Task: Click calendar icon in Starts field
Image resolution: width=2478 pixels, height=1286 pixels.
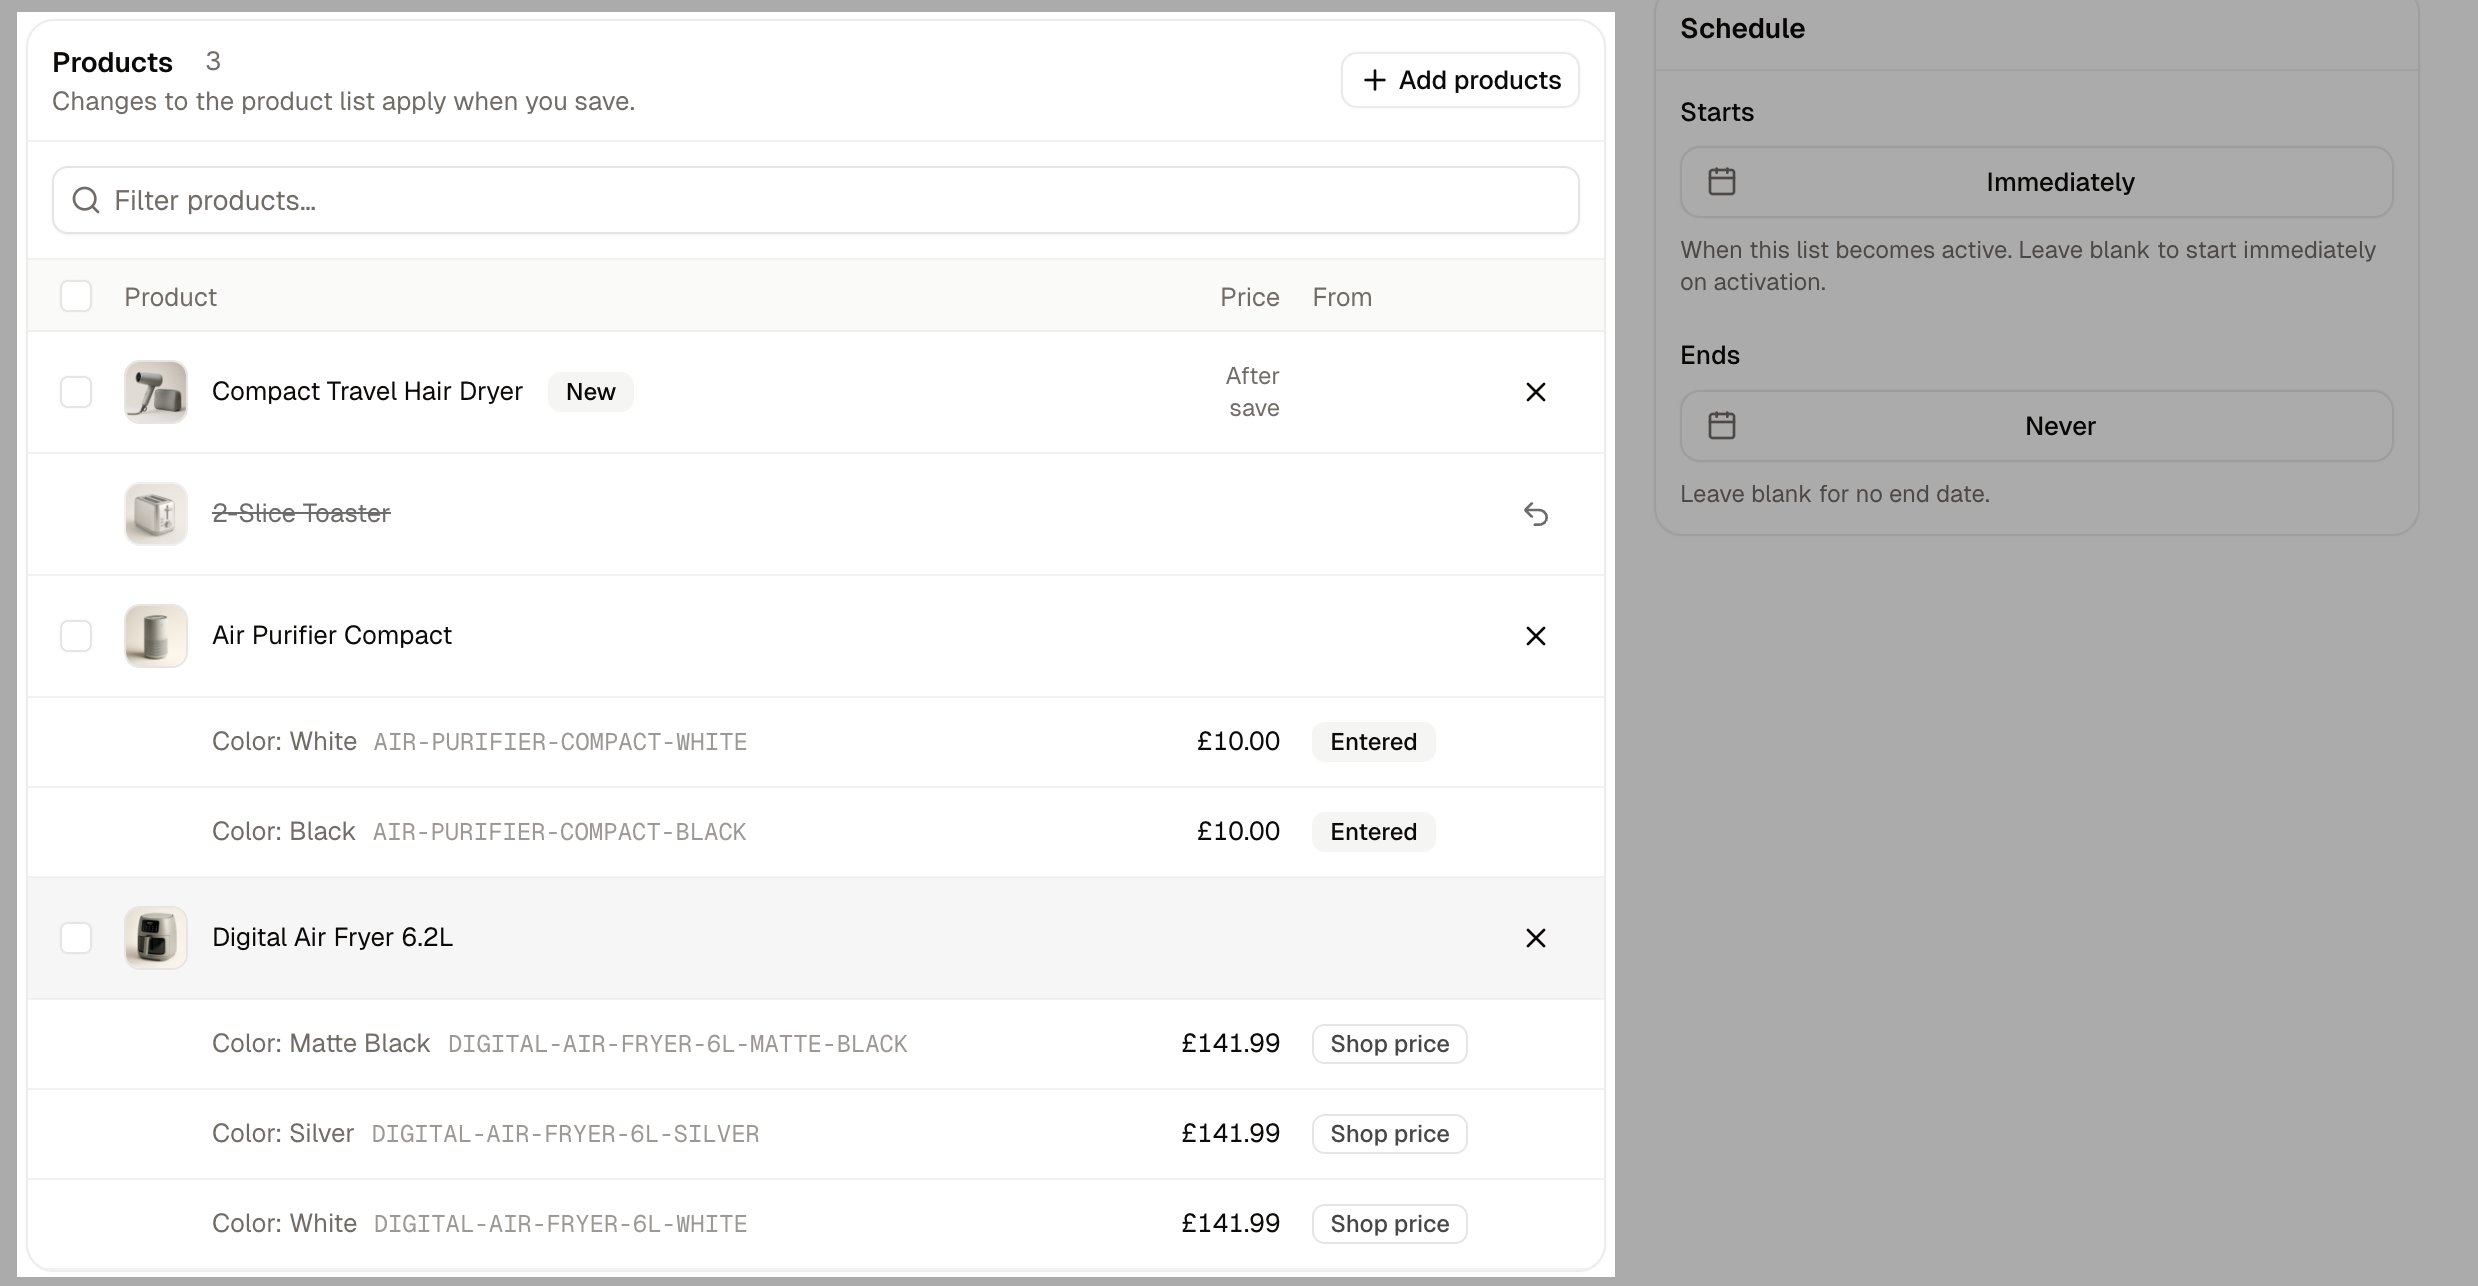Action: pyautogui.click(x=1722, y=182)
